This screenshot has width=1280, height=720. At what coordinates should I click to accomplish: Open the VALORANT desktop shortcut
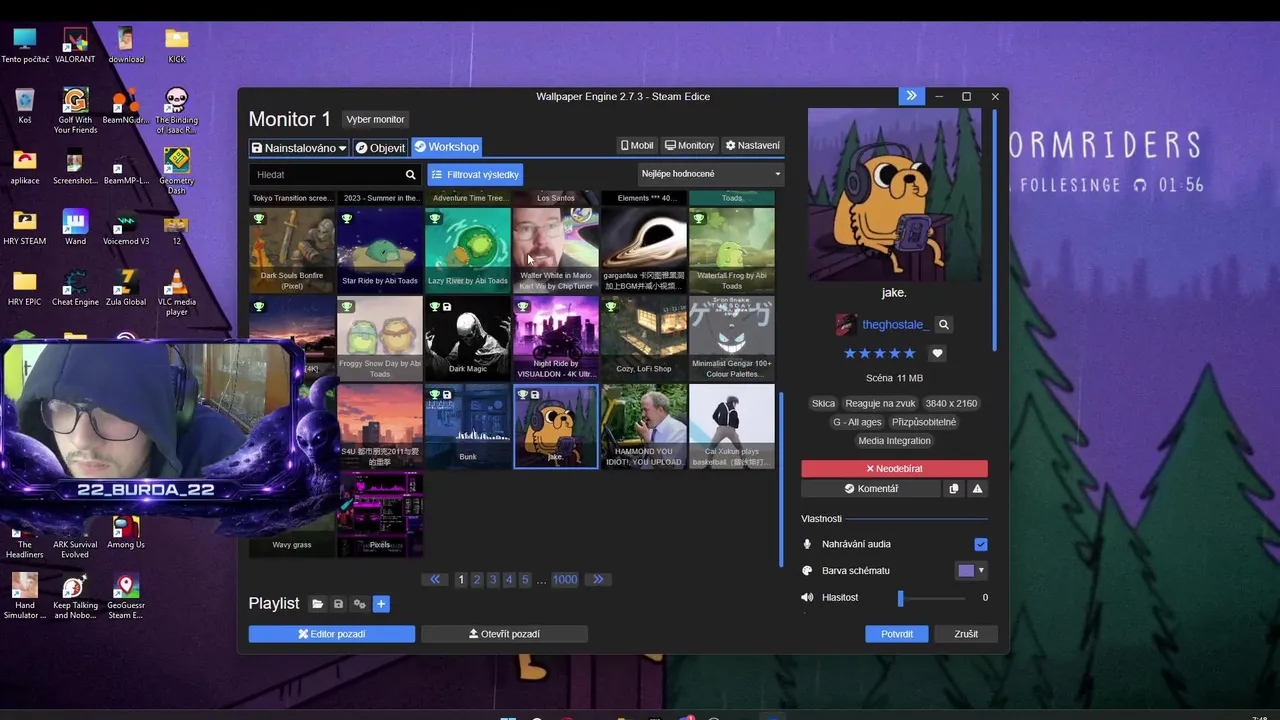tap(75, 46)
